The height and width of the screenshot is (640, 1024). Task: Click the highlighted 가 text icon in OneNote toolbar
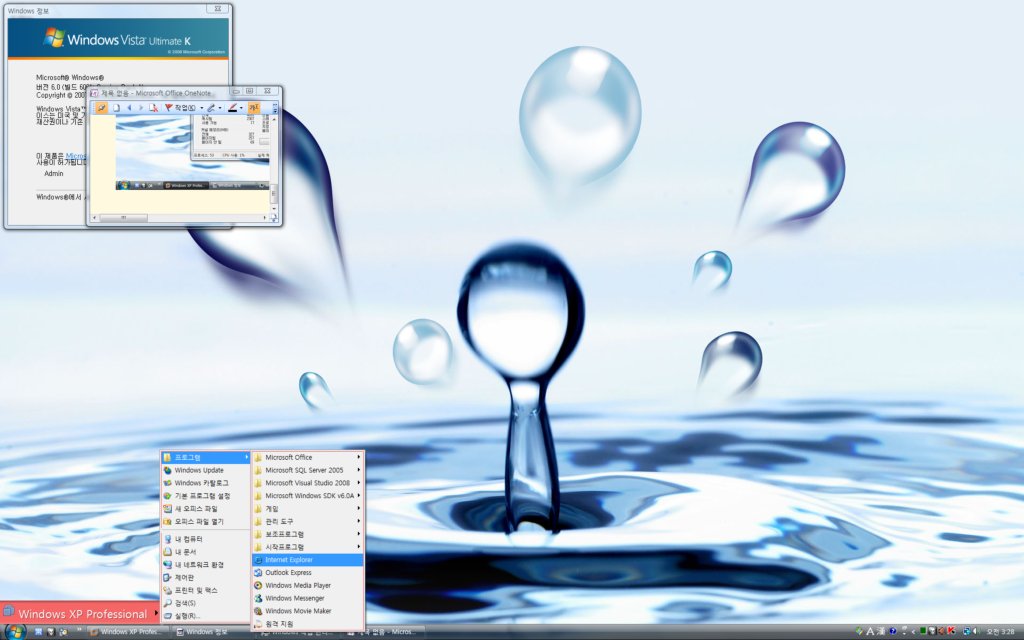pos(253,108)
